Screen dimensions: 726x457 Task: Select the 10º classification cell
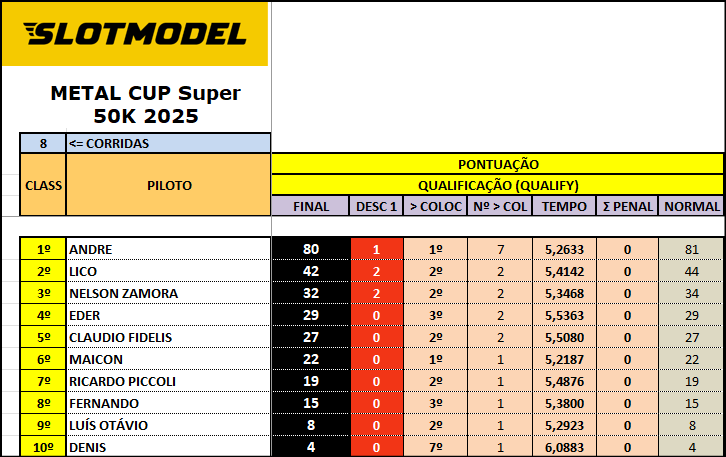pos(43,447)
